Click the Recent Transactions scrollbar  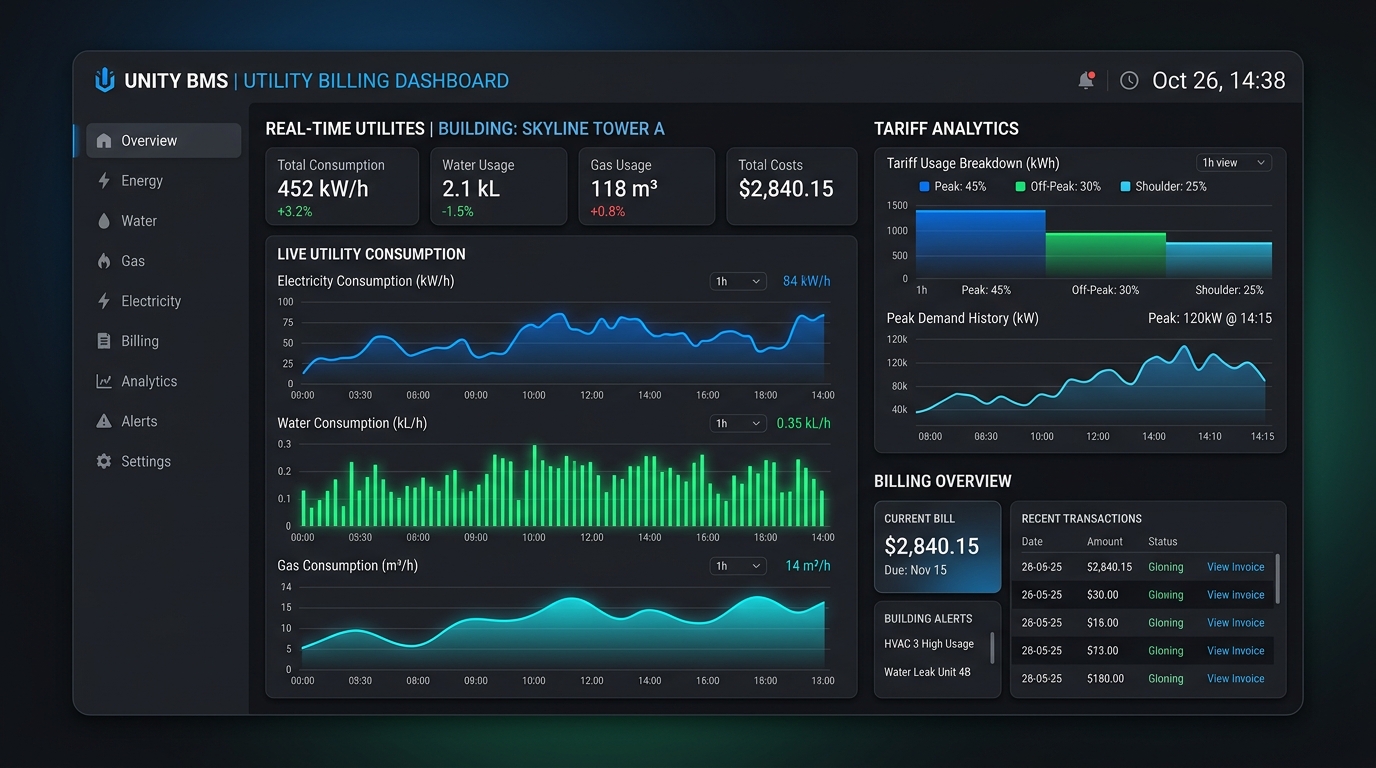[1278, 578]
